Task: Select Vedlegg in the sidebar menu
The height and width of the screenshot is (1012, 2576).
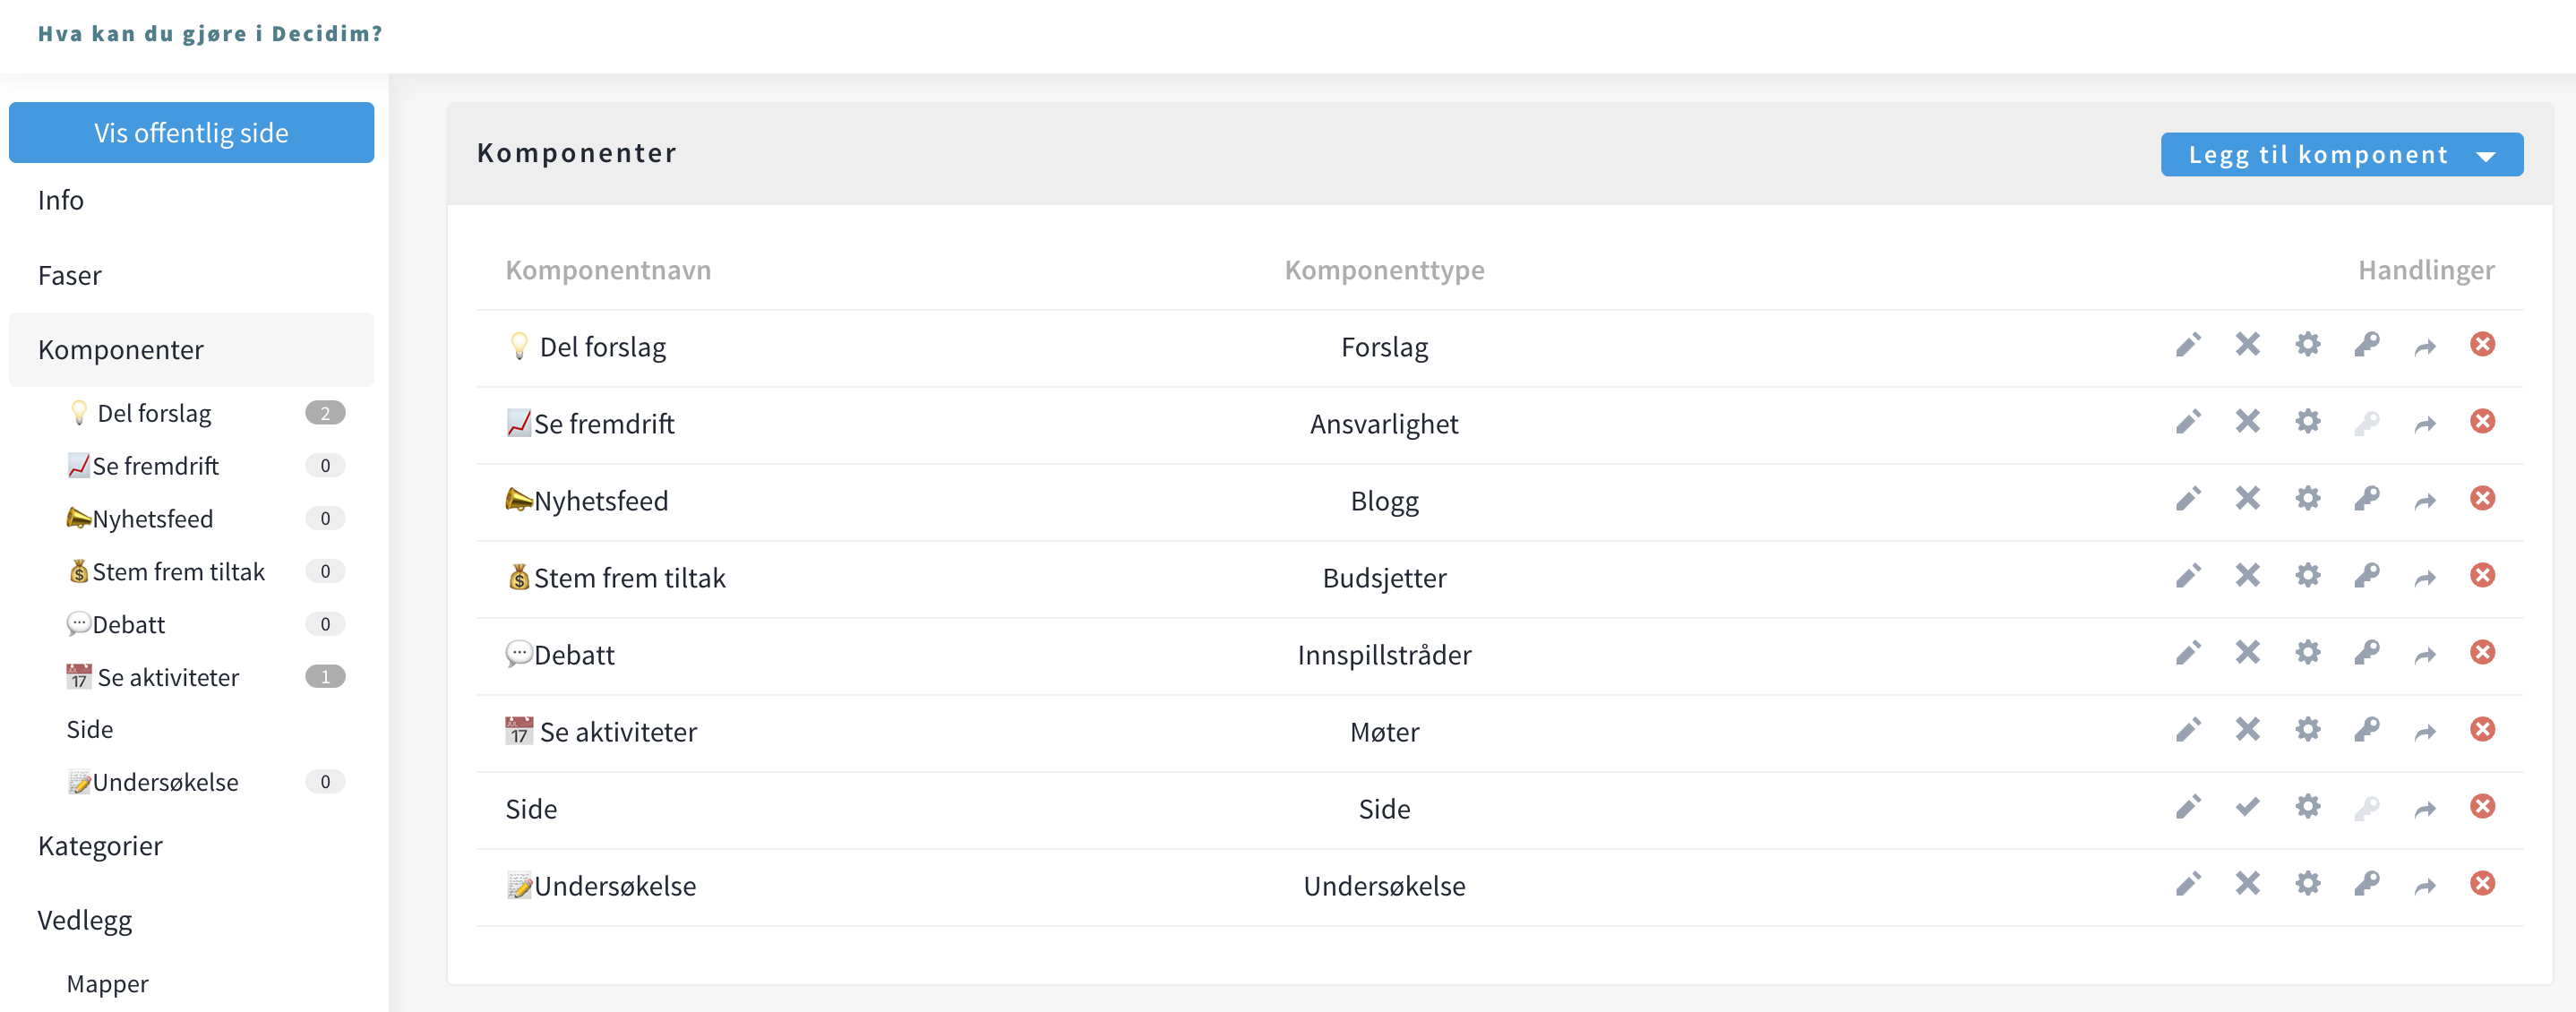Action: (85, 920)
